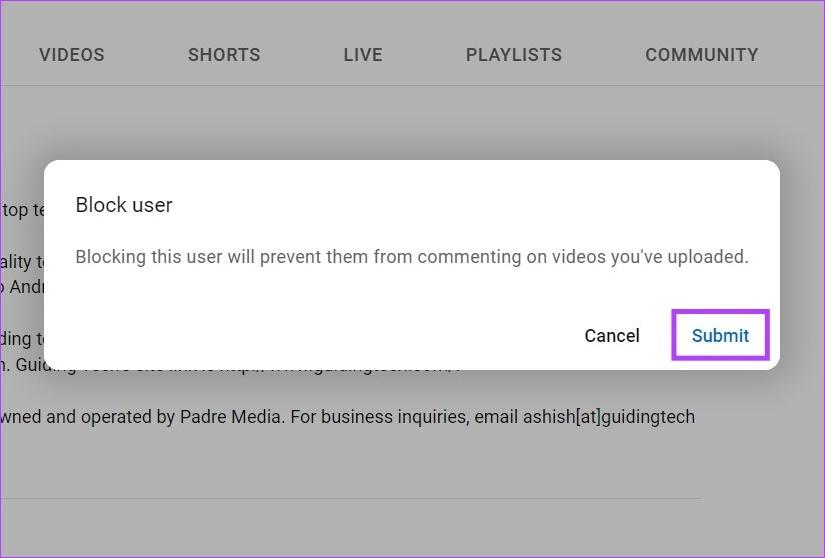The image size is (825, 558).
Task: Go to the LIVE tab
Action: (x=362, y=55)
